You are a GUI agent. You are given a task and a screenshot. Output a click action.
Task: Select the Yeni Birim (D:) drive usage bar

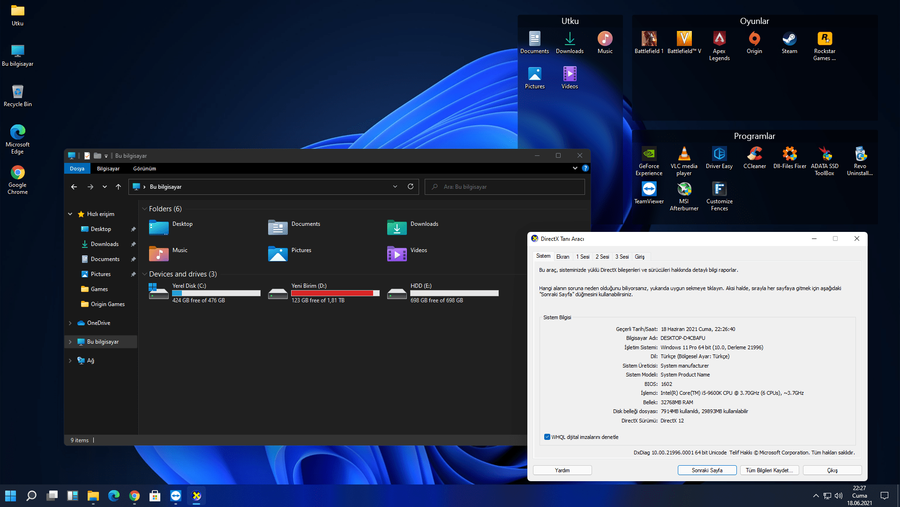tap(335, 293)
